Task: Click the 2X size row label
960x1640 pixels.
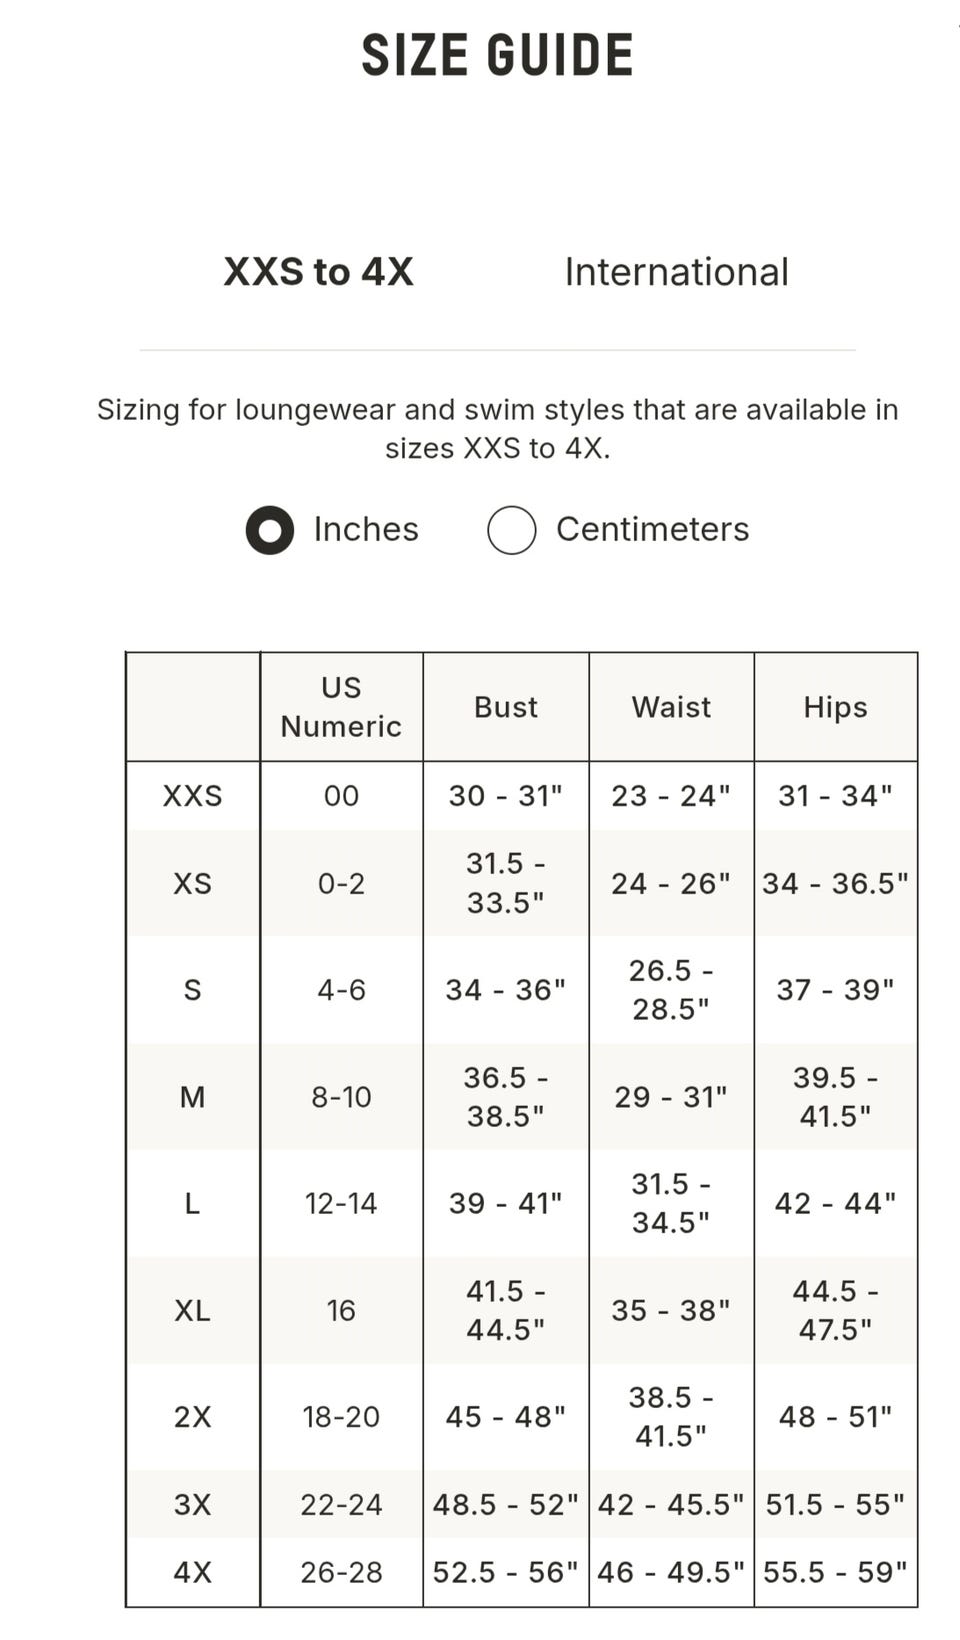Action: [x=193, y=1417]
